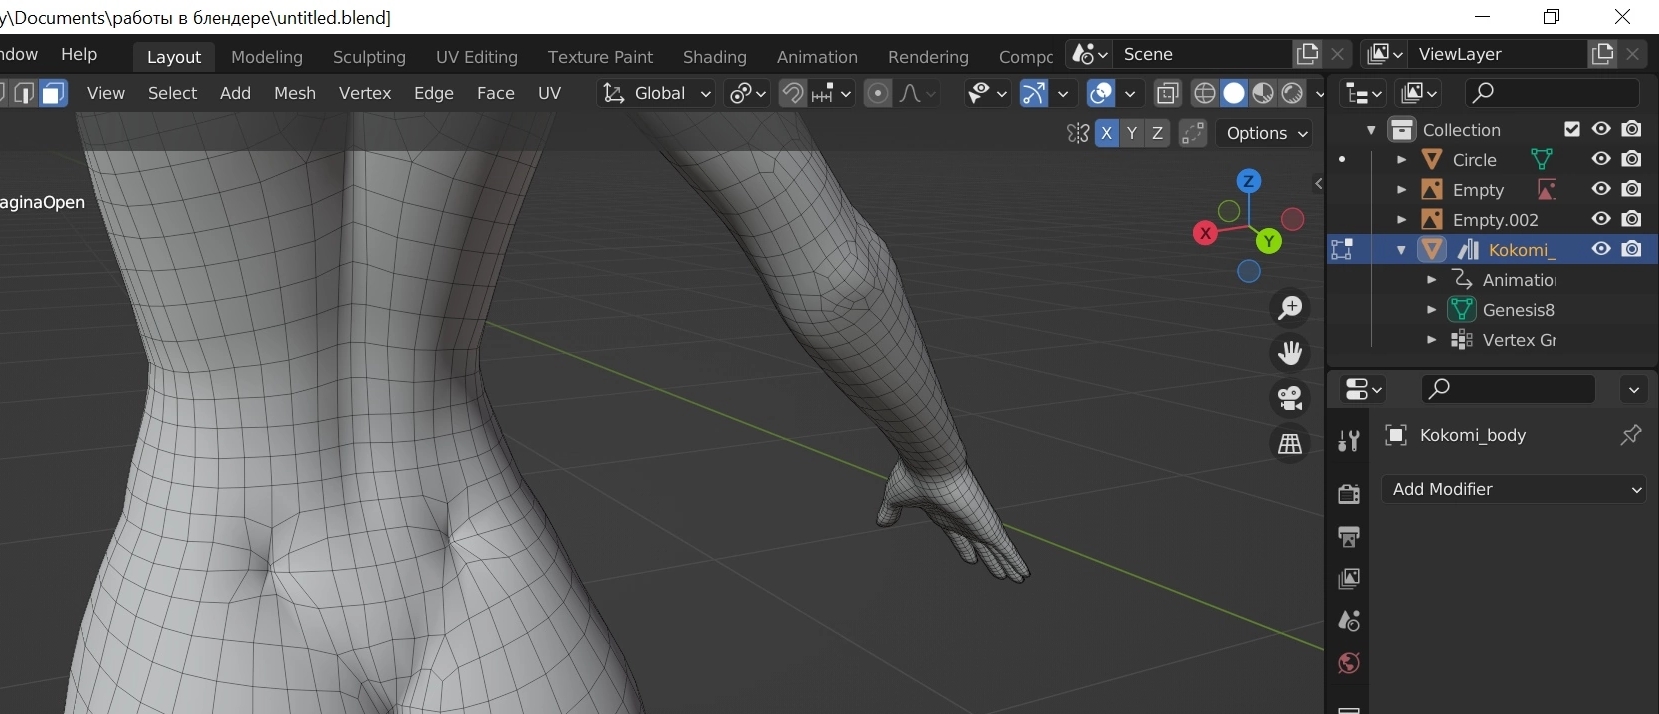Pin the Kokomi_body properties panel
The width and height of the screenshot is (1659, 714).
[1630, 435]
